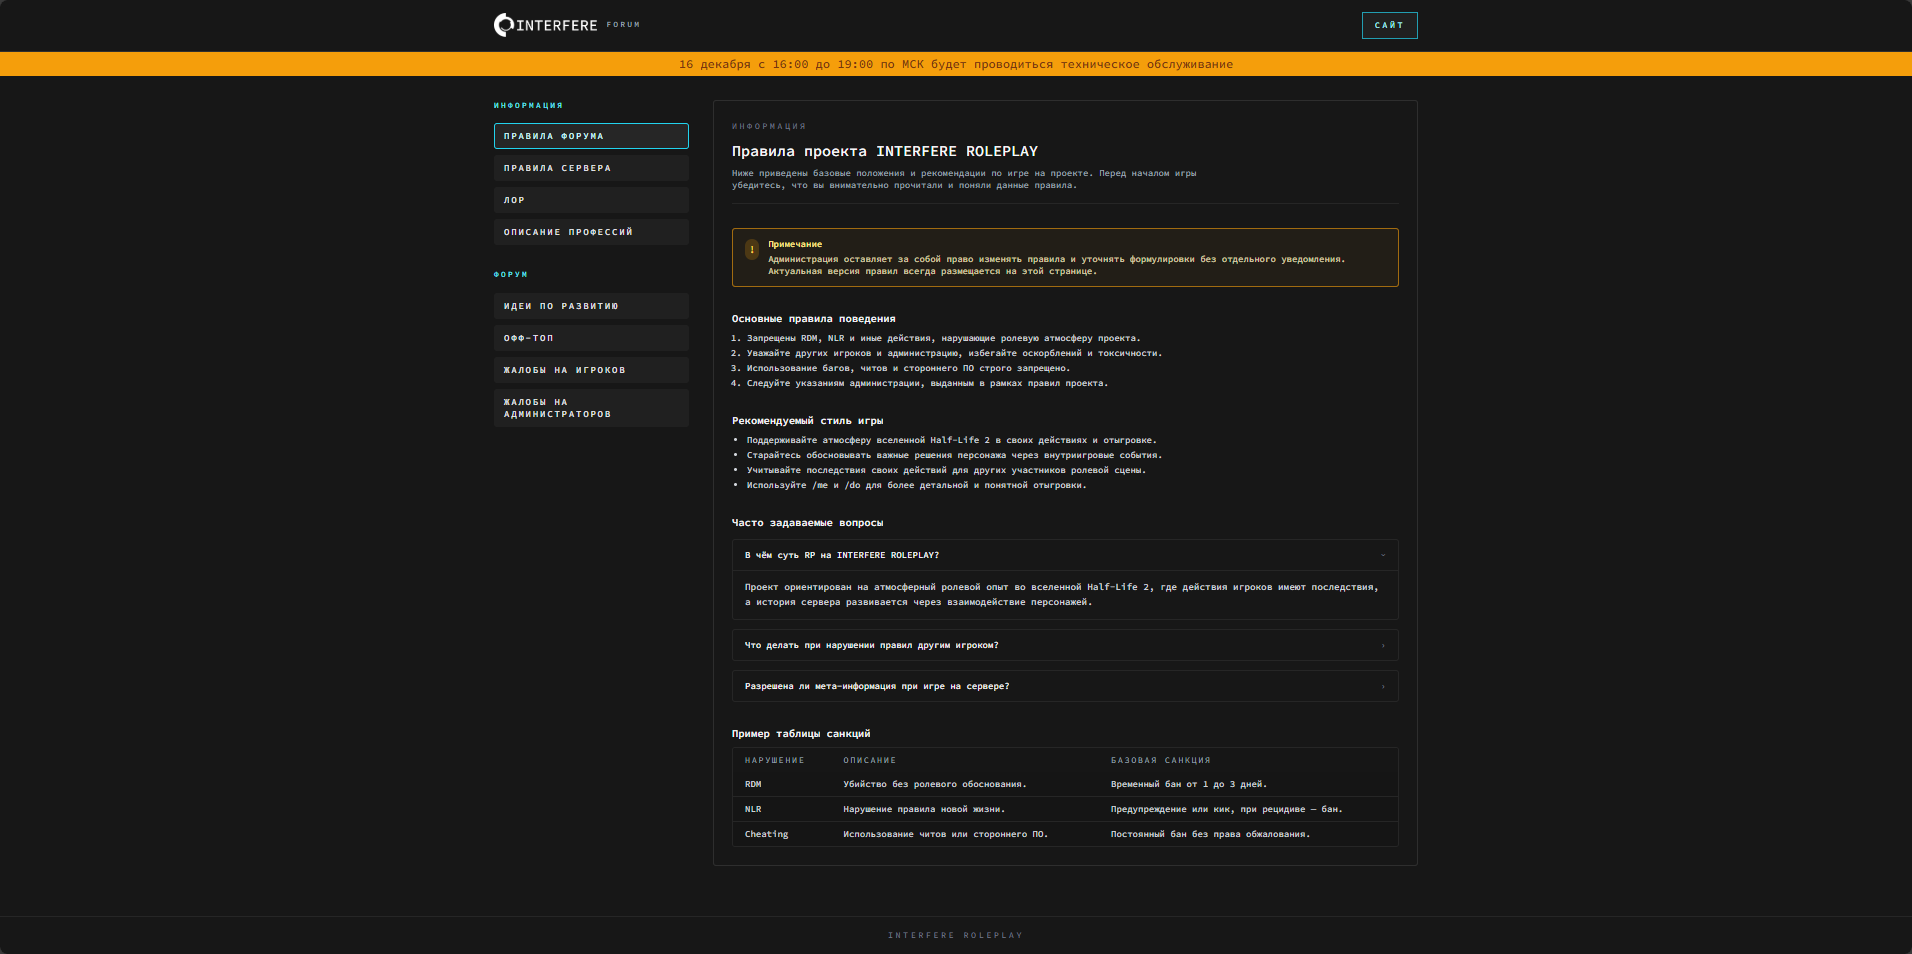
Task: Expand 'Что делать при нарушении правил' question
Action: [1064, 645]
